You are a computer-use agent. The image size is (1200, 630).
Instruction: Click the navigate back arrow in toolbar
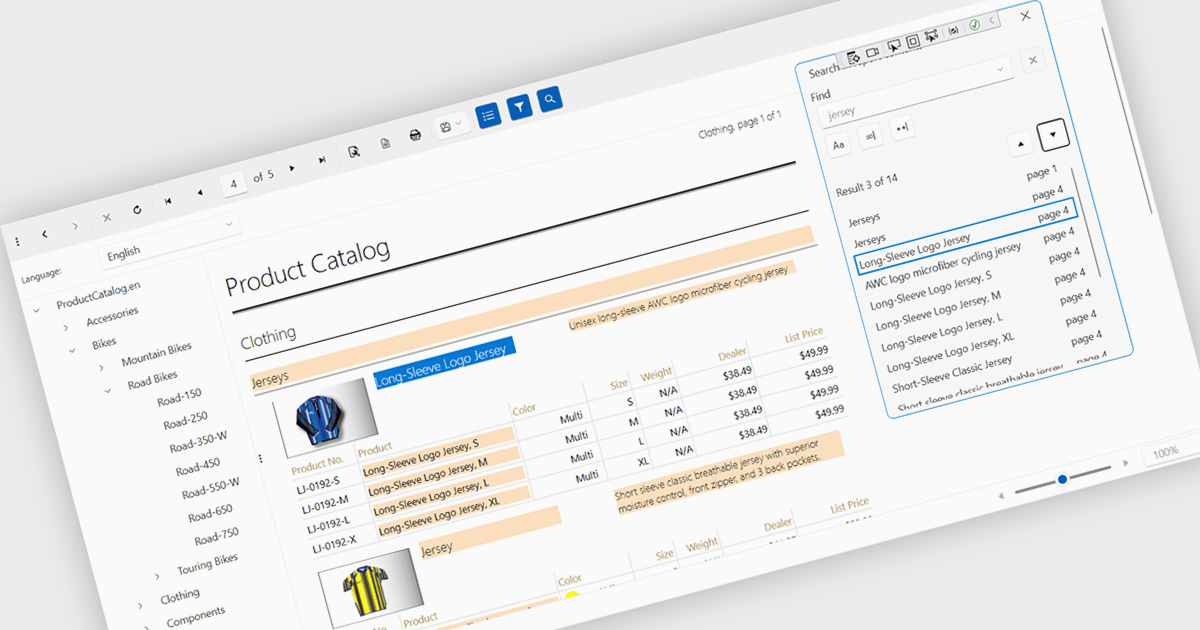pos(45,234)
